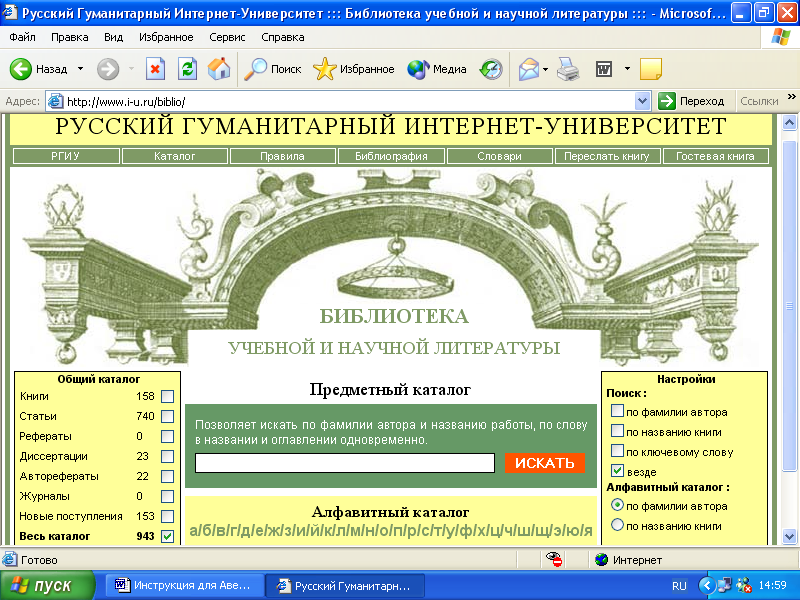This screenshot has width=800, height=600.
Task: Open the Вид menu
Action: coord(113,37)
